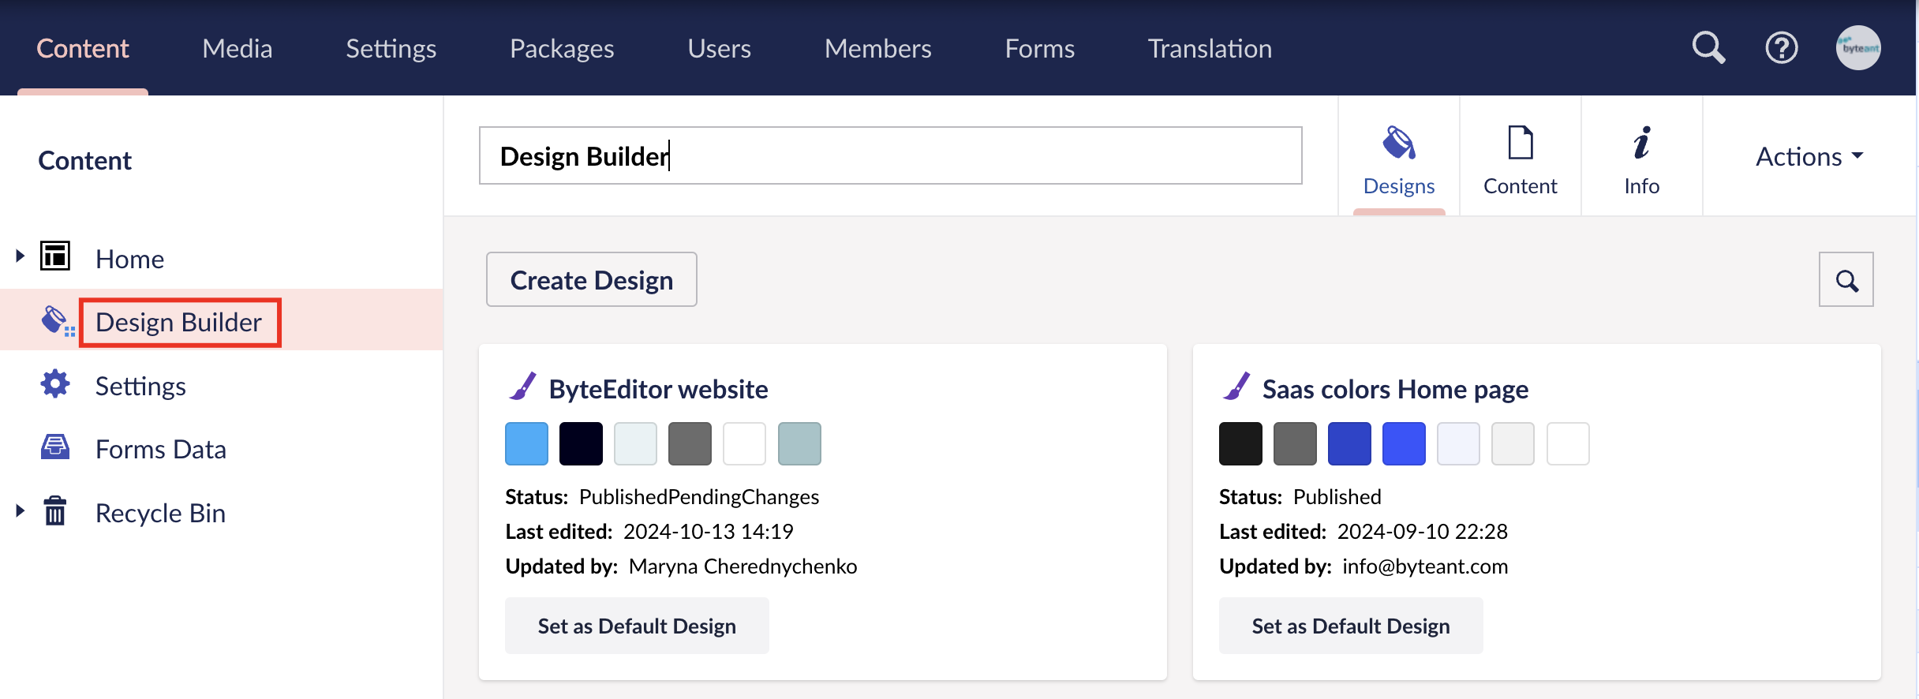Click the brush icon of ByteEditor website
The width and height of the screenshot is (1919, 699).
[x=523, y=387]
